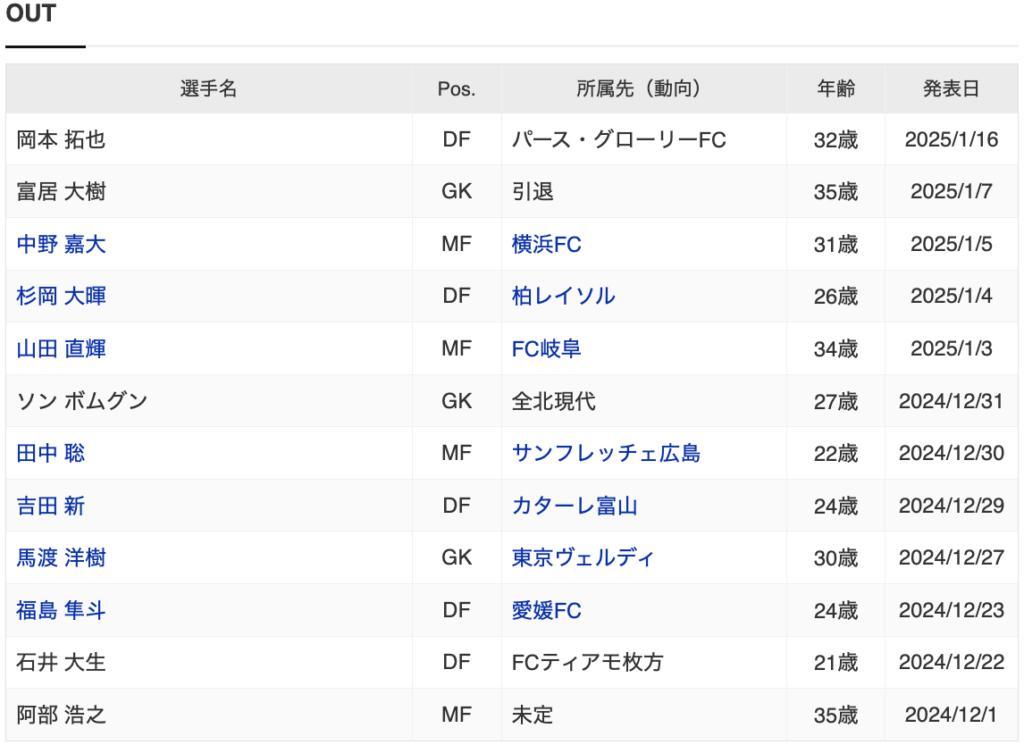Screen dimensions: 1024x745
Task: Click the 発表日 column header
Action: click(952, 88)
